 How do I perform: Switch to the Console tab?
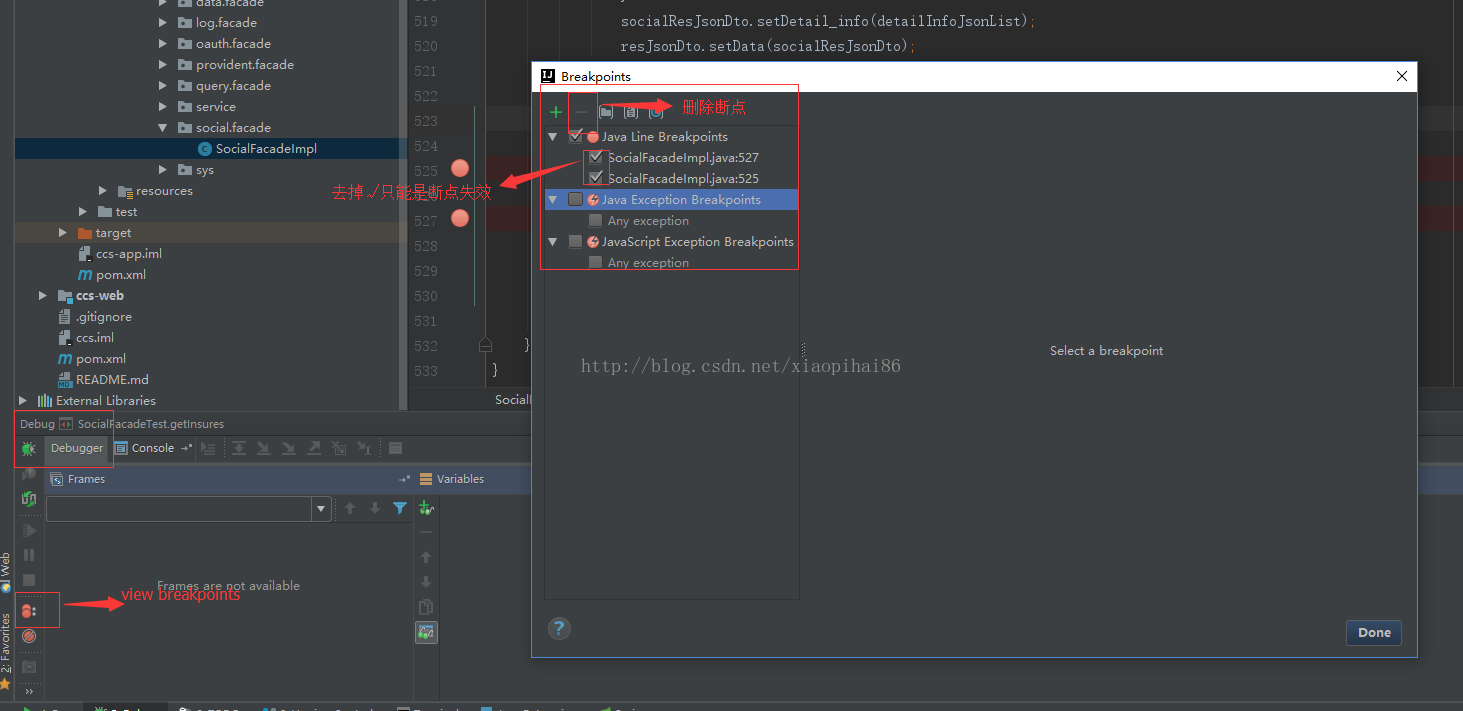(153, 448)
